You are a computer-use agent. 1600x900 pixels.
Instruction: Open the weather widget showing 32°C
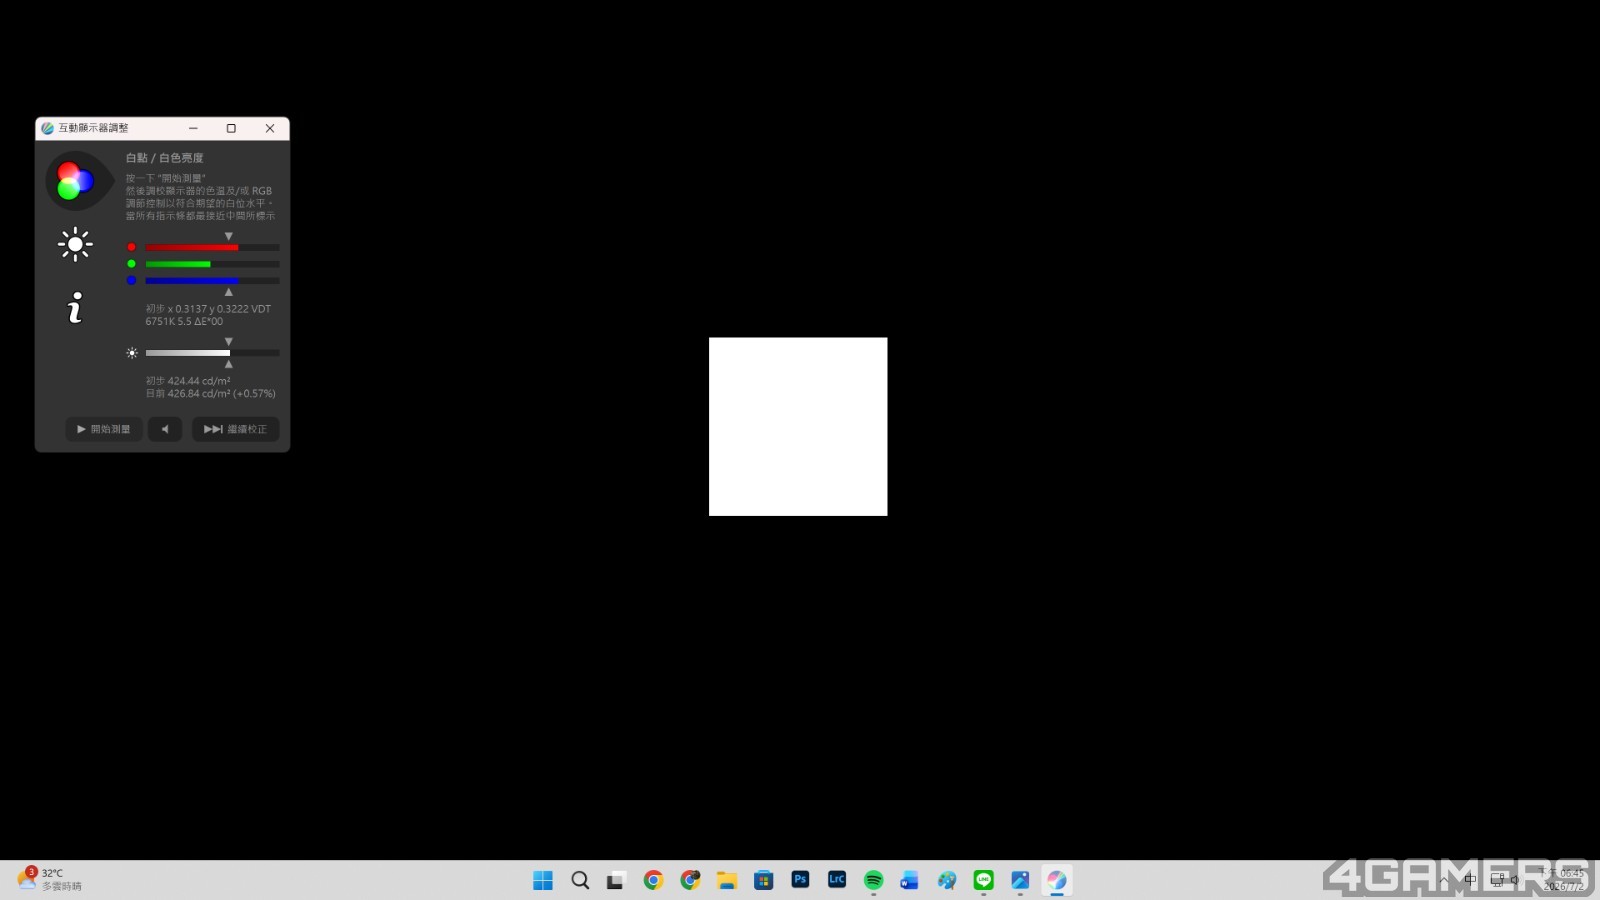[50, 880]
